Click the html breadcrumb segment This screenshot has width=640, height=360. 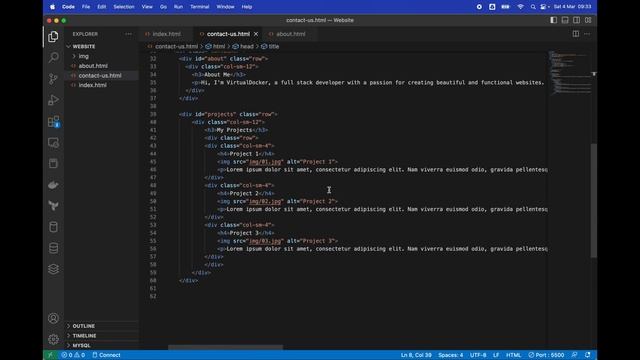pyautogui.click(x=216, y=47)
